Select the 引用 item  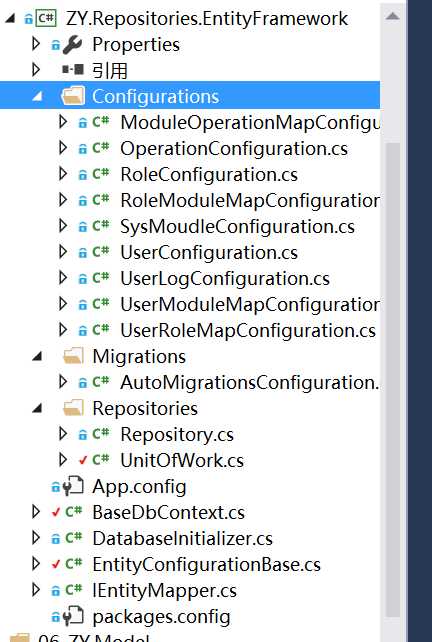(110, 70)
